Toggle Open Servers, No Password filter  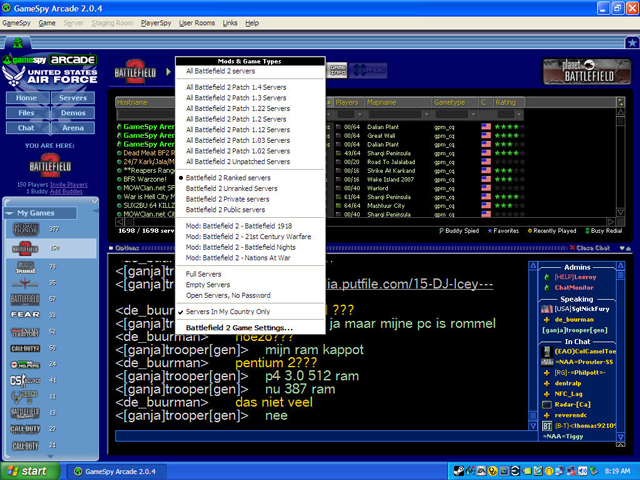(228, 295)
